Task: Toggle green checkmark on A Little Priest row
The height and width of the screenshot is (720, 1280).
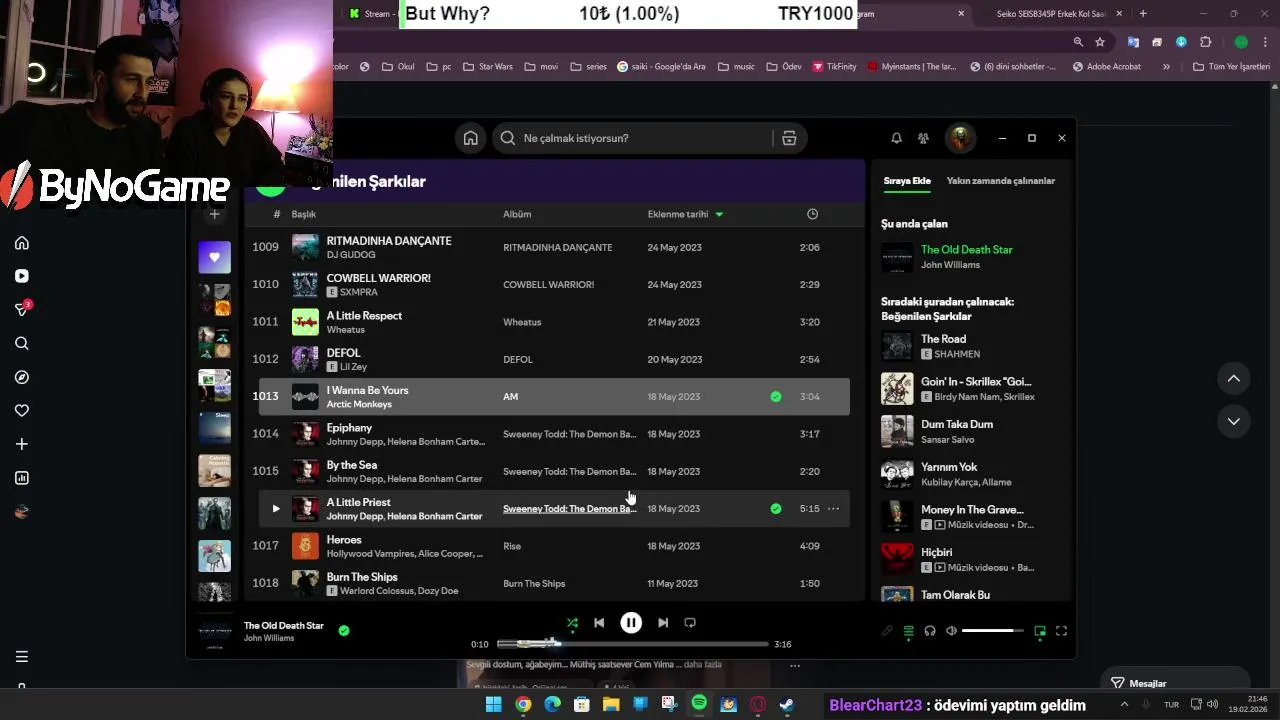Action: click(x=776, y=508)
